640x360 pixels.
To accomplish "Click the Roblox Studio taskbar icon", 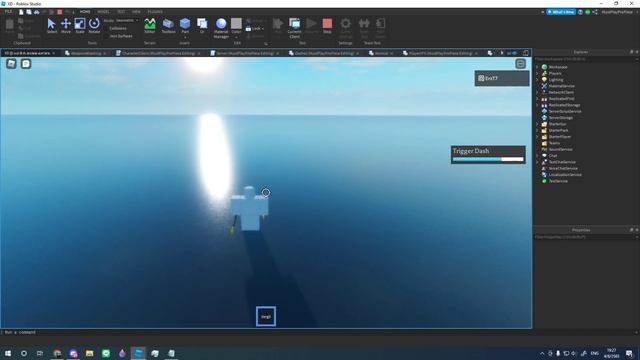I will pyautogui.click(x=138, y=353).
